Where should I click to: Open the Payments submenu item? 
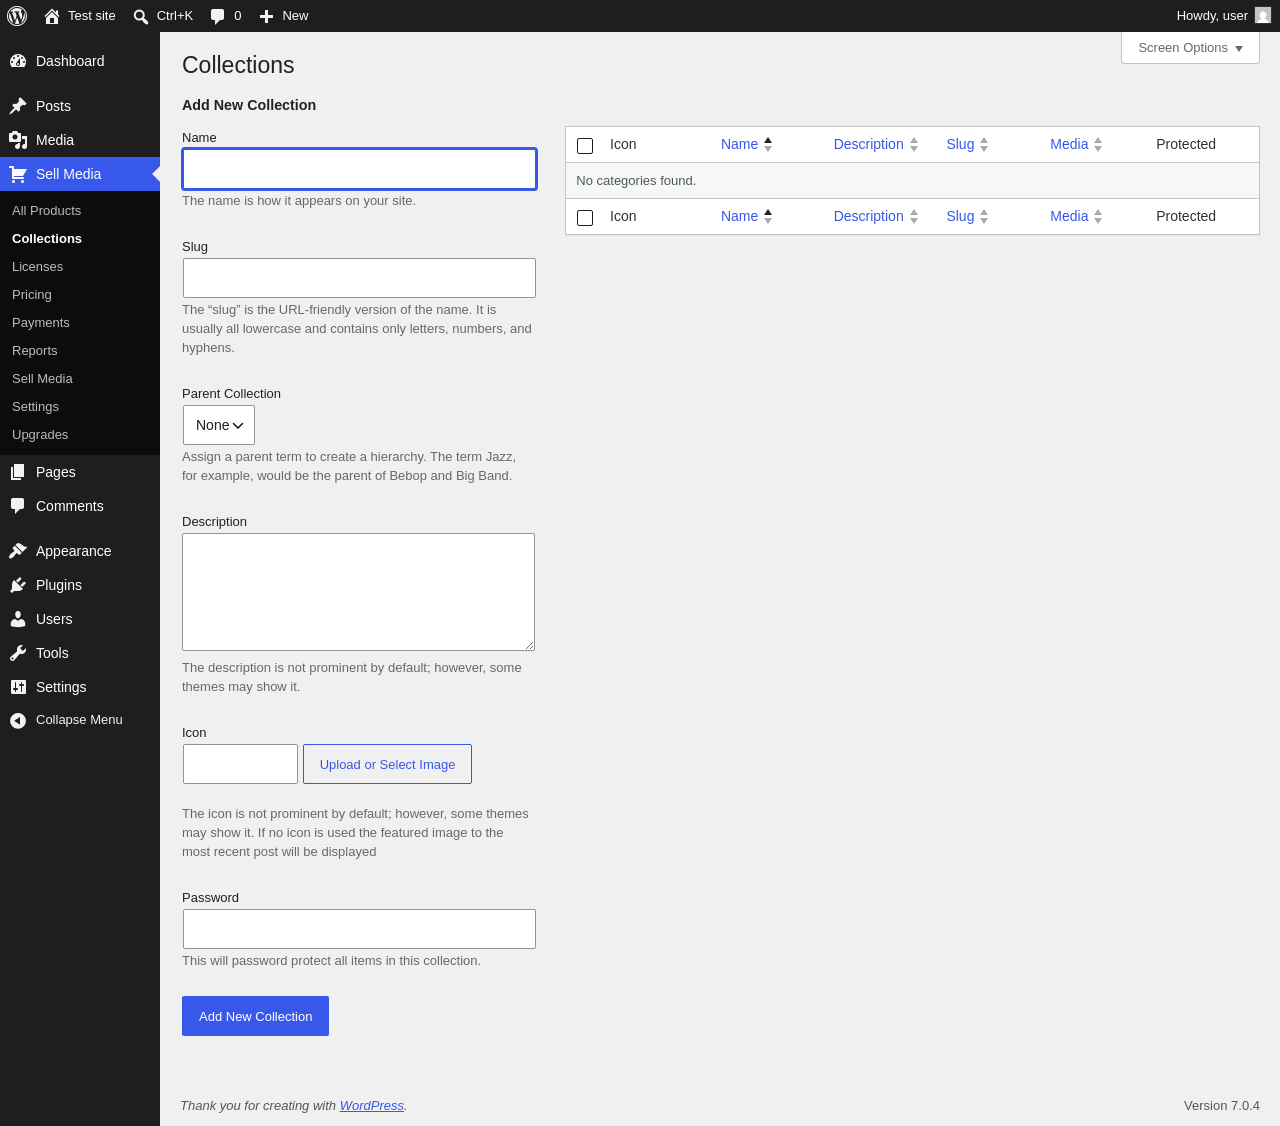point(41,323)
